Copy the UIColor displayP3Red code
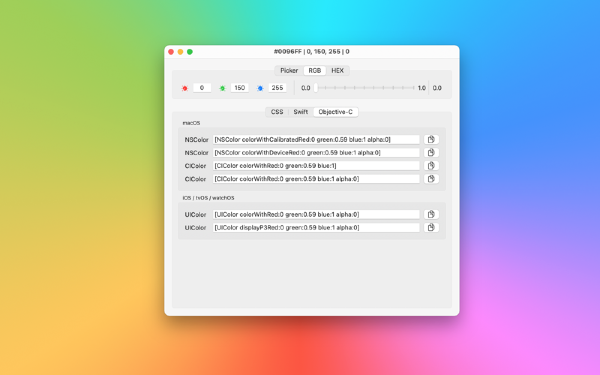The height and width of the screenshot is (375, 600). pyautogui.click(x=431, y=227)
